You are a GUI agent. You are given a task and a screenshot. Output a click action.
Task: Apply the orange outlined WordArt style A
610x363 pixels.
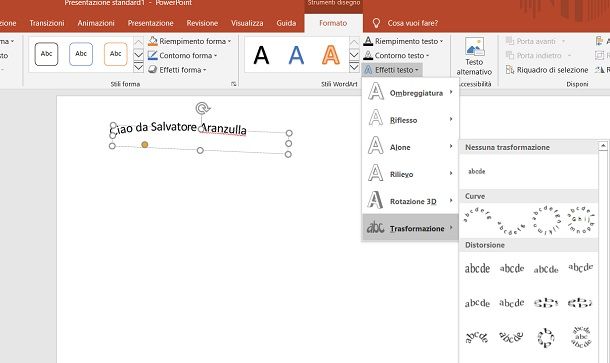click(x=331, y=55)
